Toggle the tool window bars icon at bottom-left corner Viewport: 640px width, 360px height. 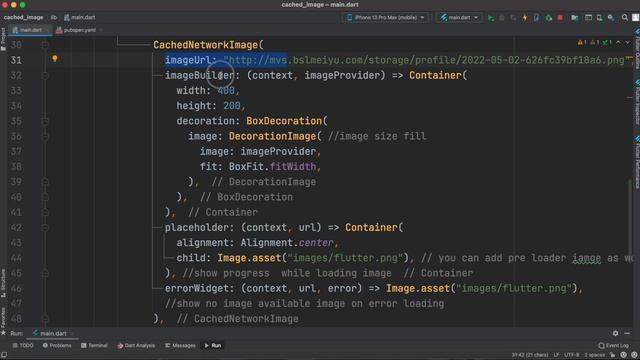point(4,355)
